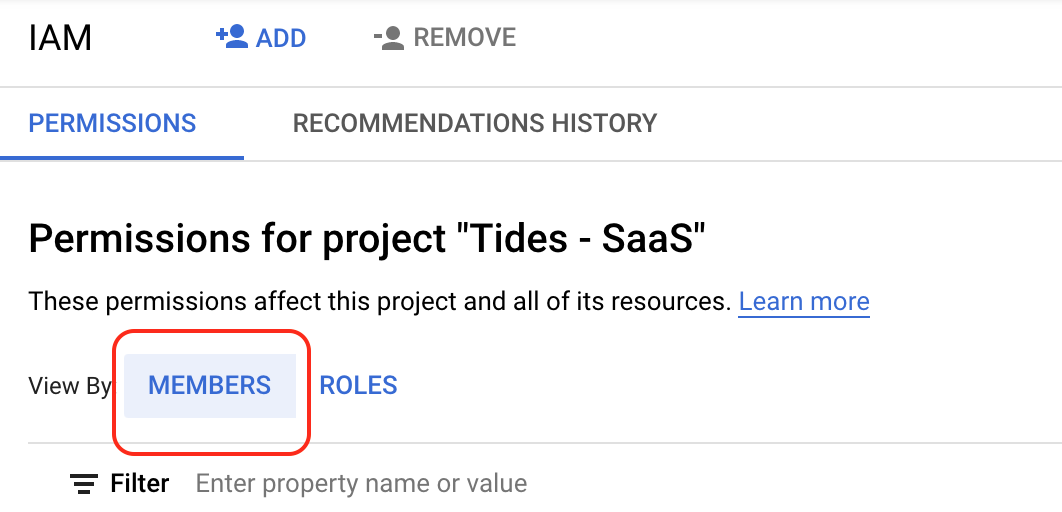Screen dimensions: 1062x512
Task: Open the RECOMMENDATIONS HISTORY tab
Action: point(475,123)
